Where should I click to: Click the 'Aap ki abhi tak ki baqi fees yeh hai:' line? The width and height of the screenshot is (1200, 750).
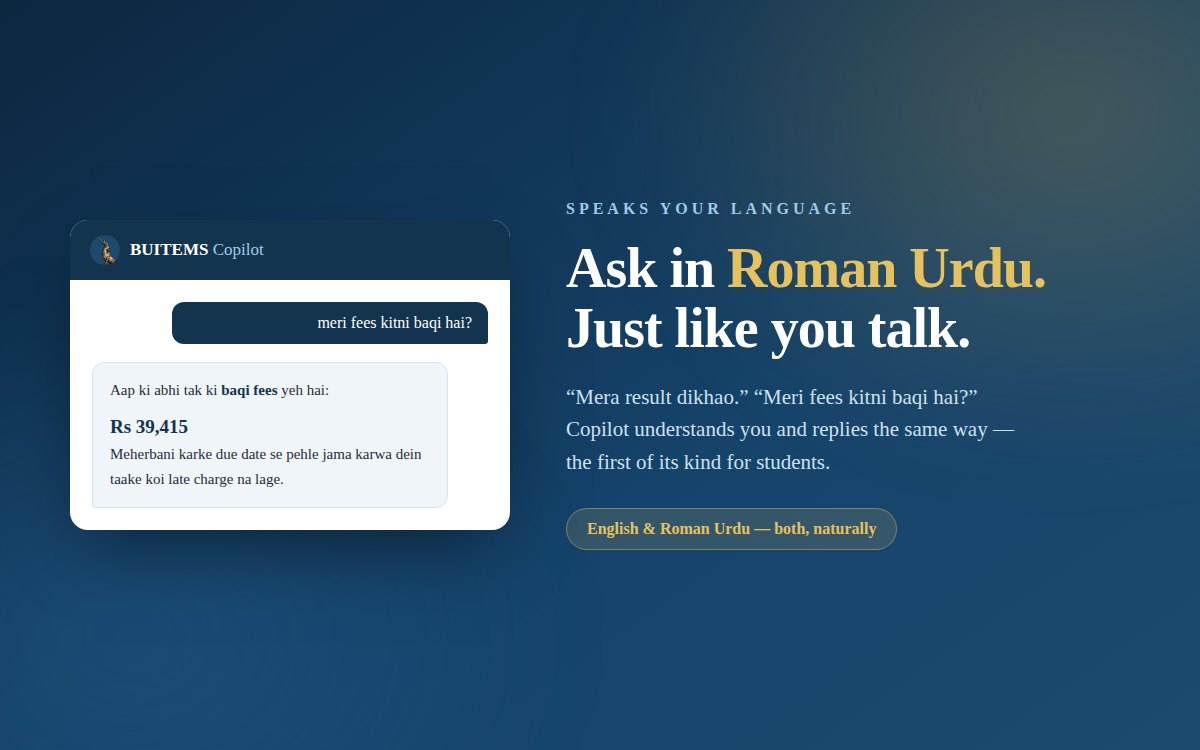point(219,390)
